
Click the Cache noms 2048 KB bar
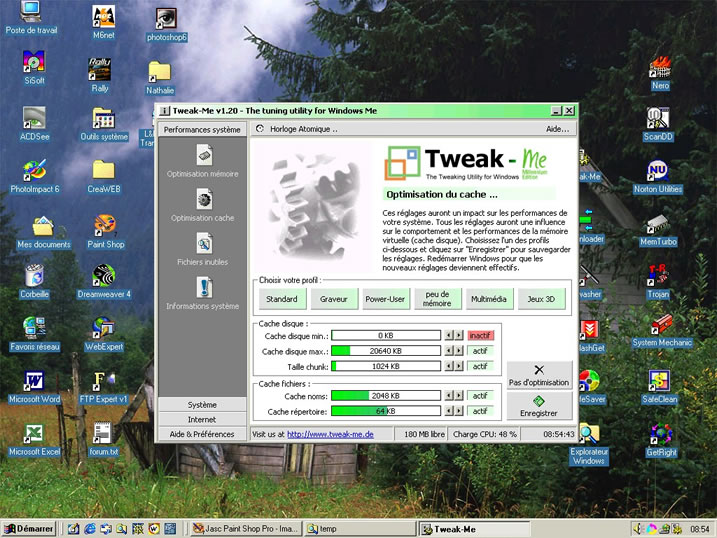pyautogui.click(x=386, y=396)
